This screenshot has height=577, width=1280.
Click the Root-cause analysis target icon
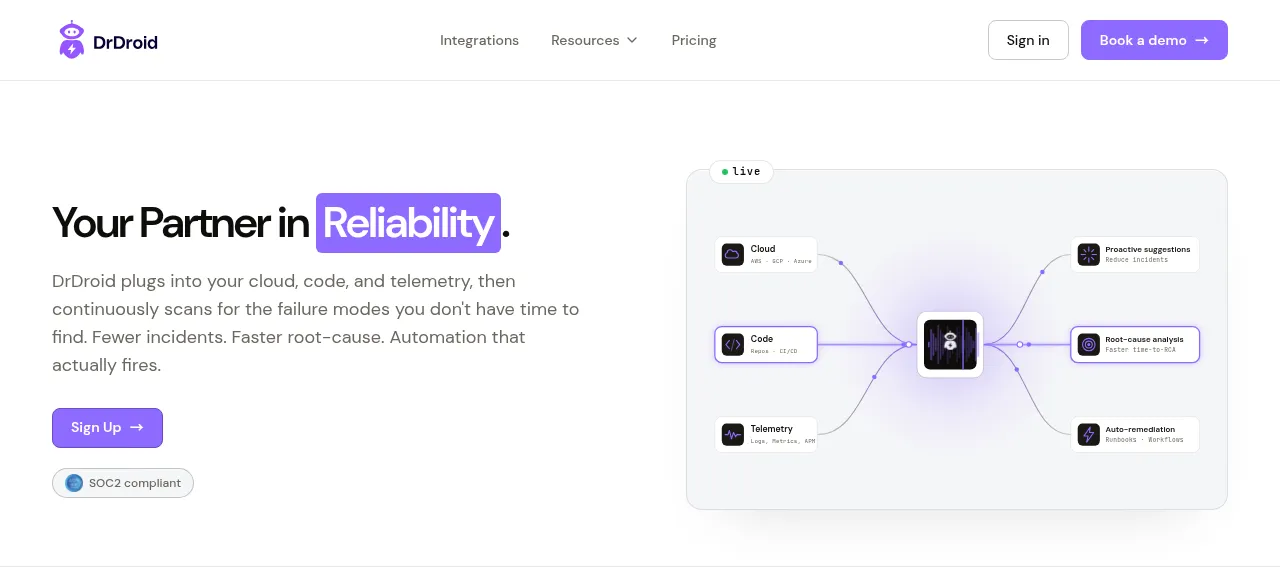tap(1088, 344)
